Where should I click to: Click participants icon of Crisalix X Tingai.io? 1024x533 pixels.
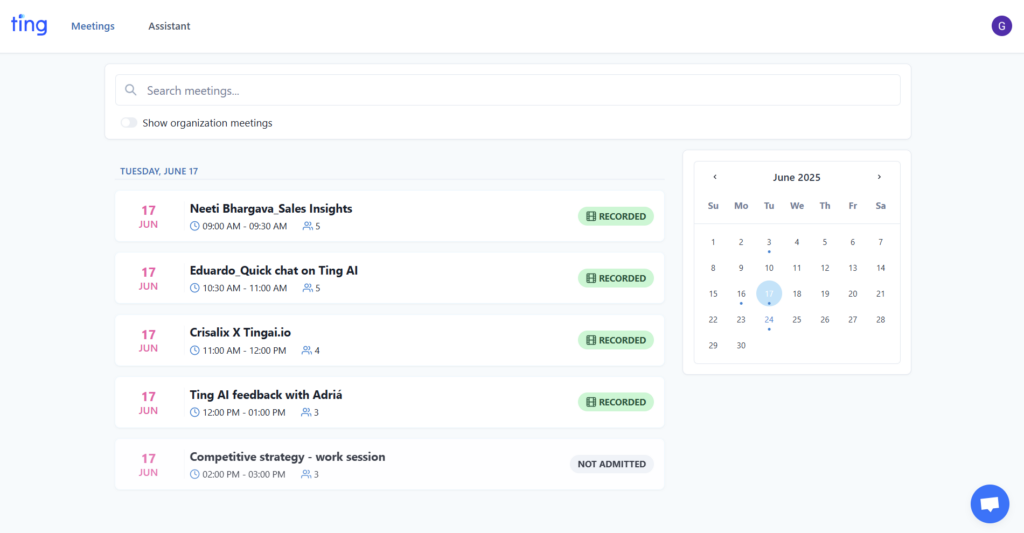point(306,350)
